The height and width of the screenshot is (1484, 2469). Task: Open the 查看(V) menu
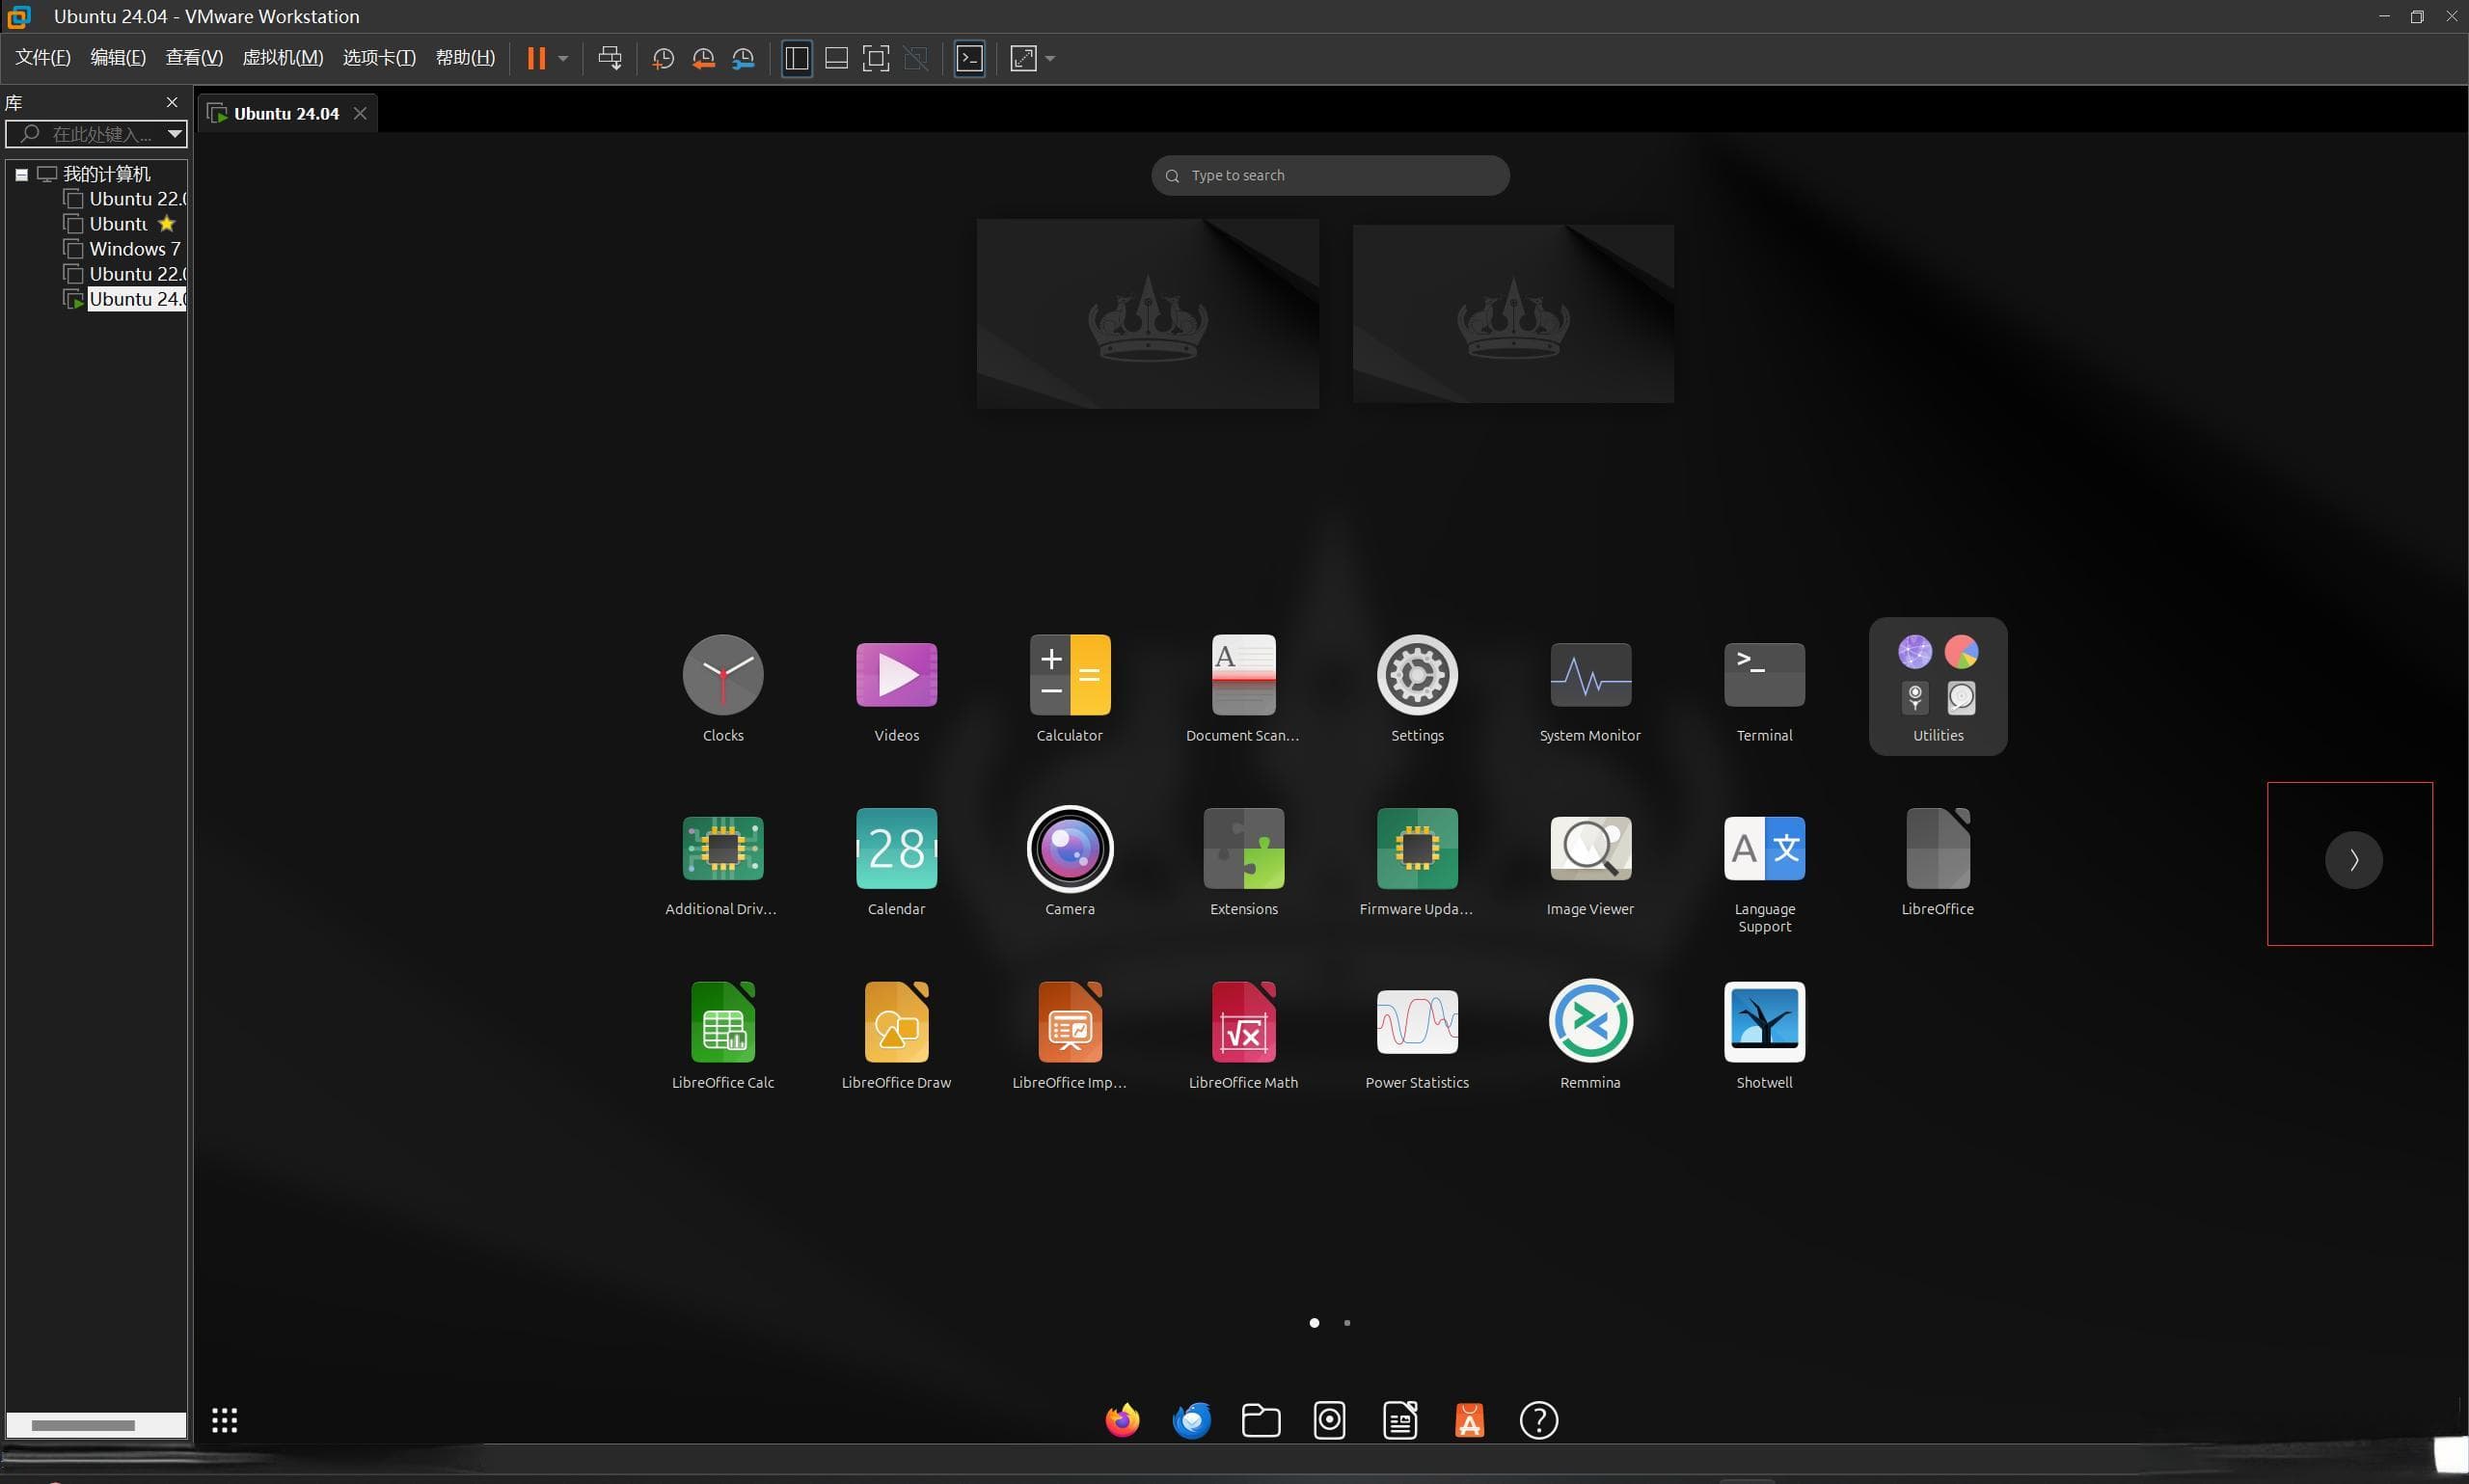[x=193, y=57]
